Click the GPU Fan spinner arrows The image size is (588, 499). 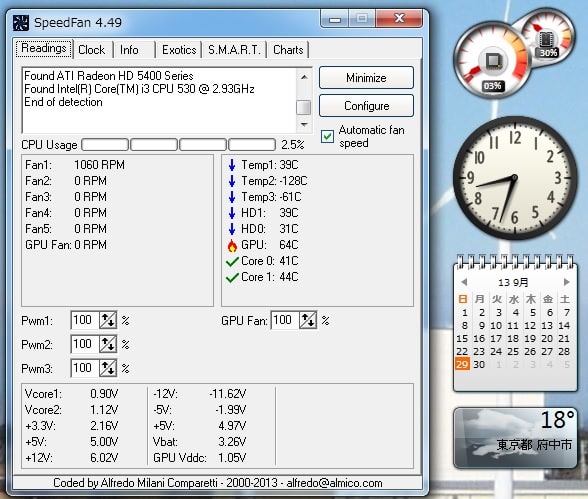point(308,321)
